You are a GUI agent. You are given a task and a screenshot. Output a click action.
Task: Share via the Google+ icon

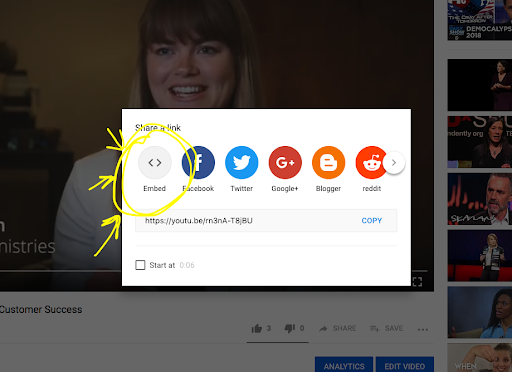285,163
